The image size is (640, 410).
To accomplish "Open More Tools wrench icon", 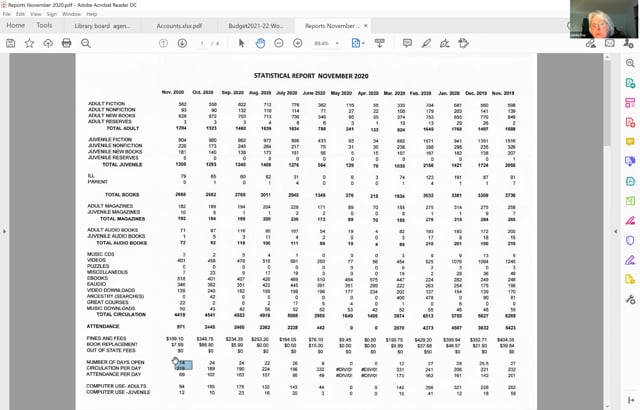I will 630,299.
